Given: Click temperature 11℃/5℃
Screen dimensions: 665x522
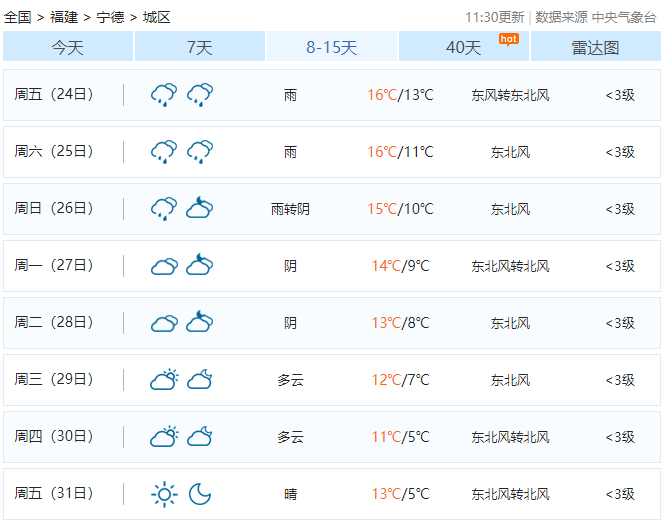Looking at the screenshot, I should pyautogui.click(x=400, y=436).
